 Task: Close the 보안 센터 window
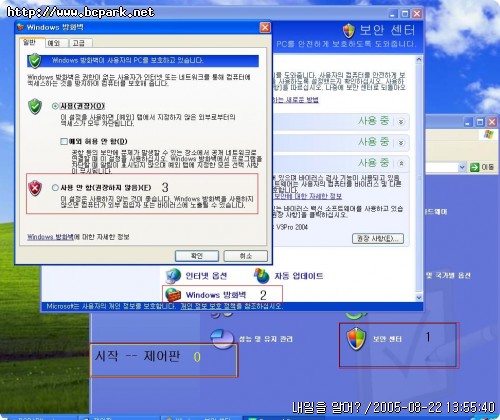click(417, 14)
